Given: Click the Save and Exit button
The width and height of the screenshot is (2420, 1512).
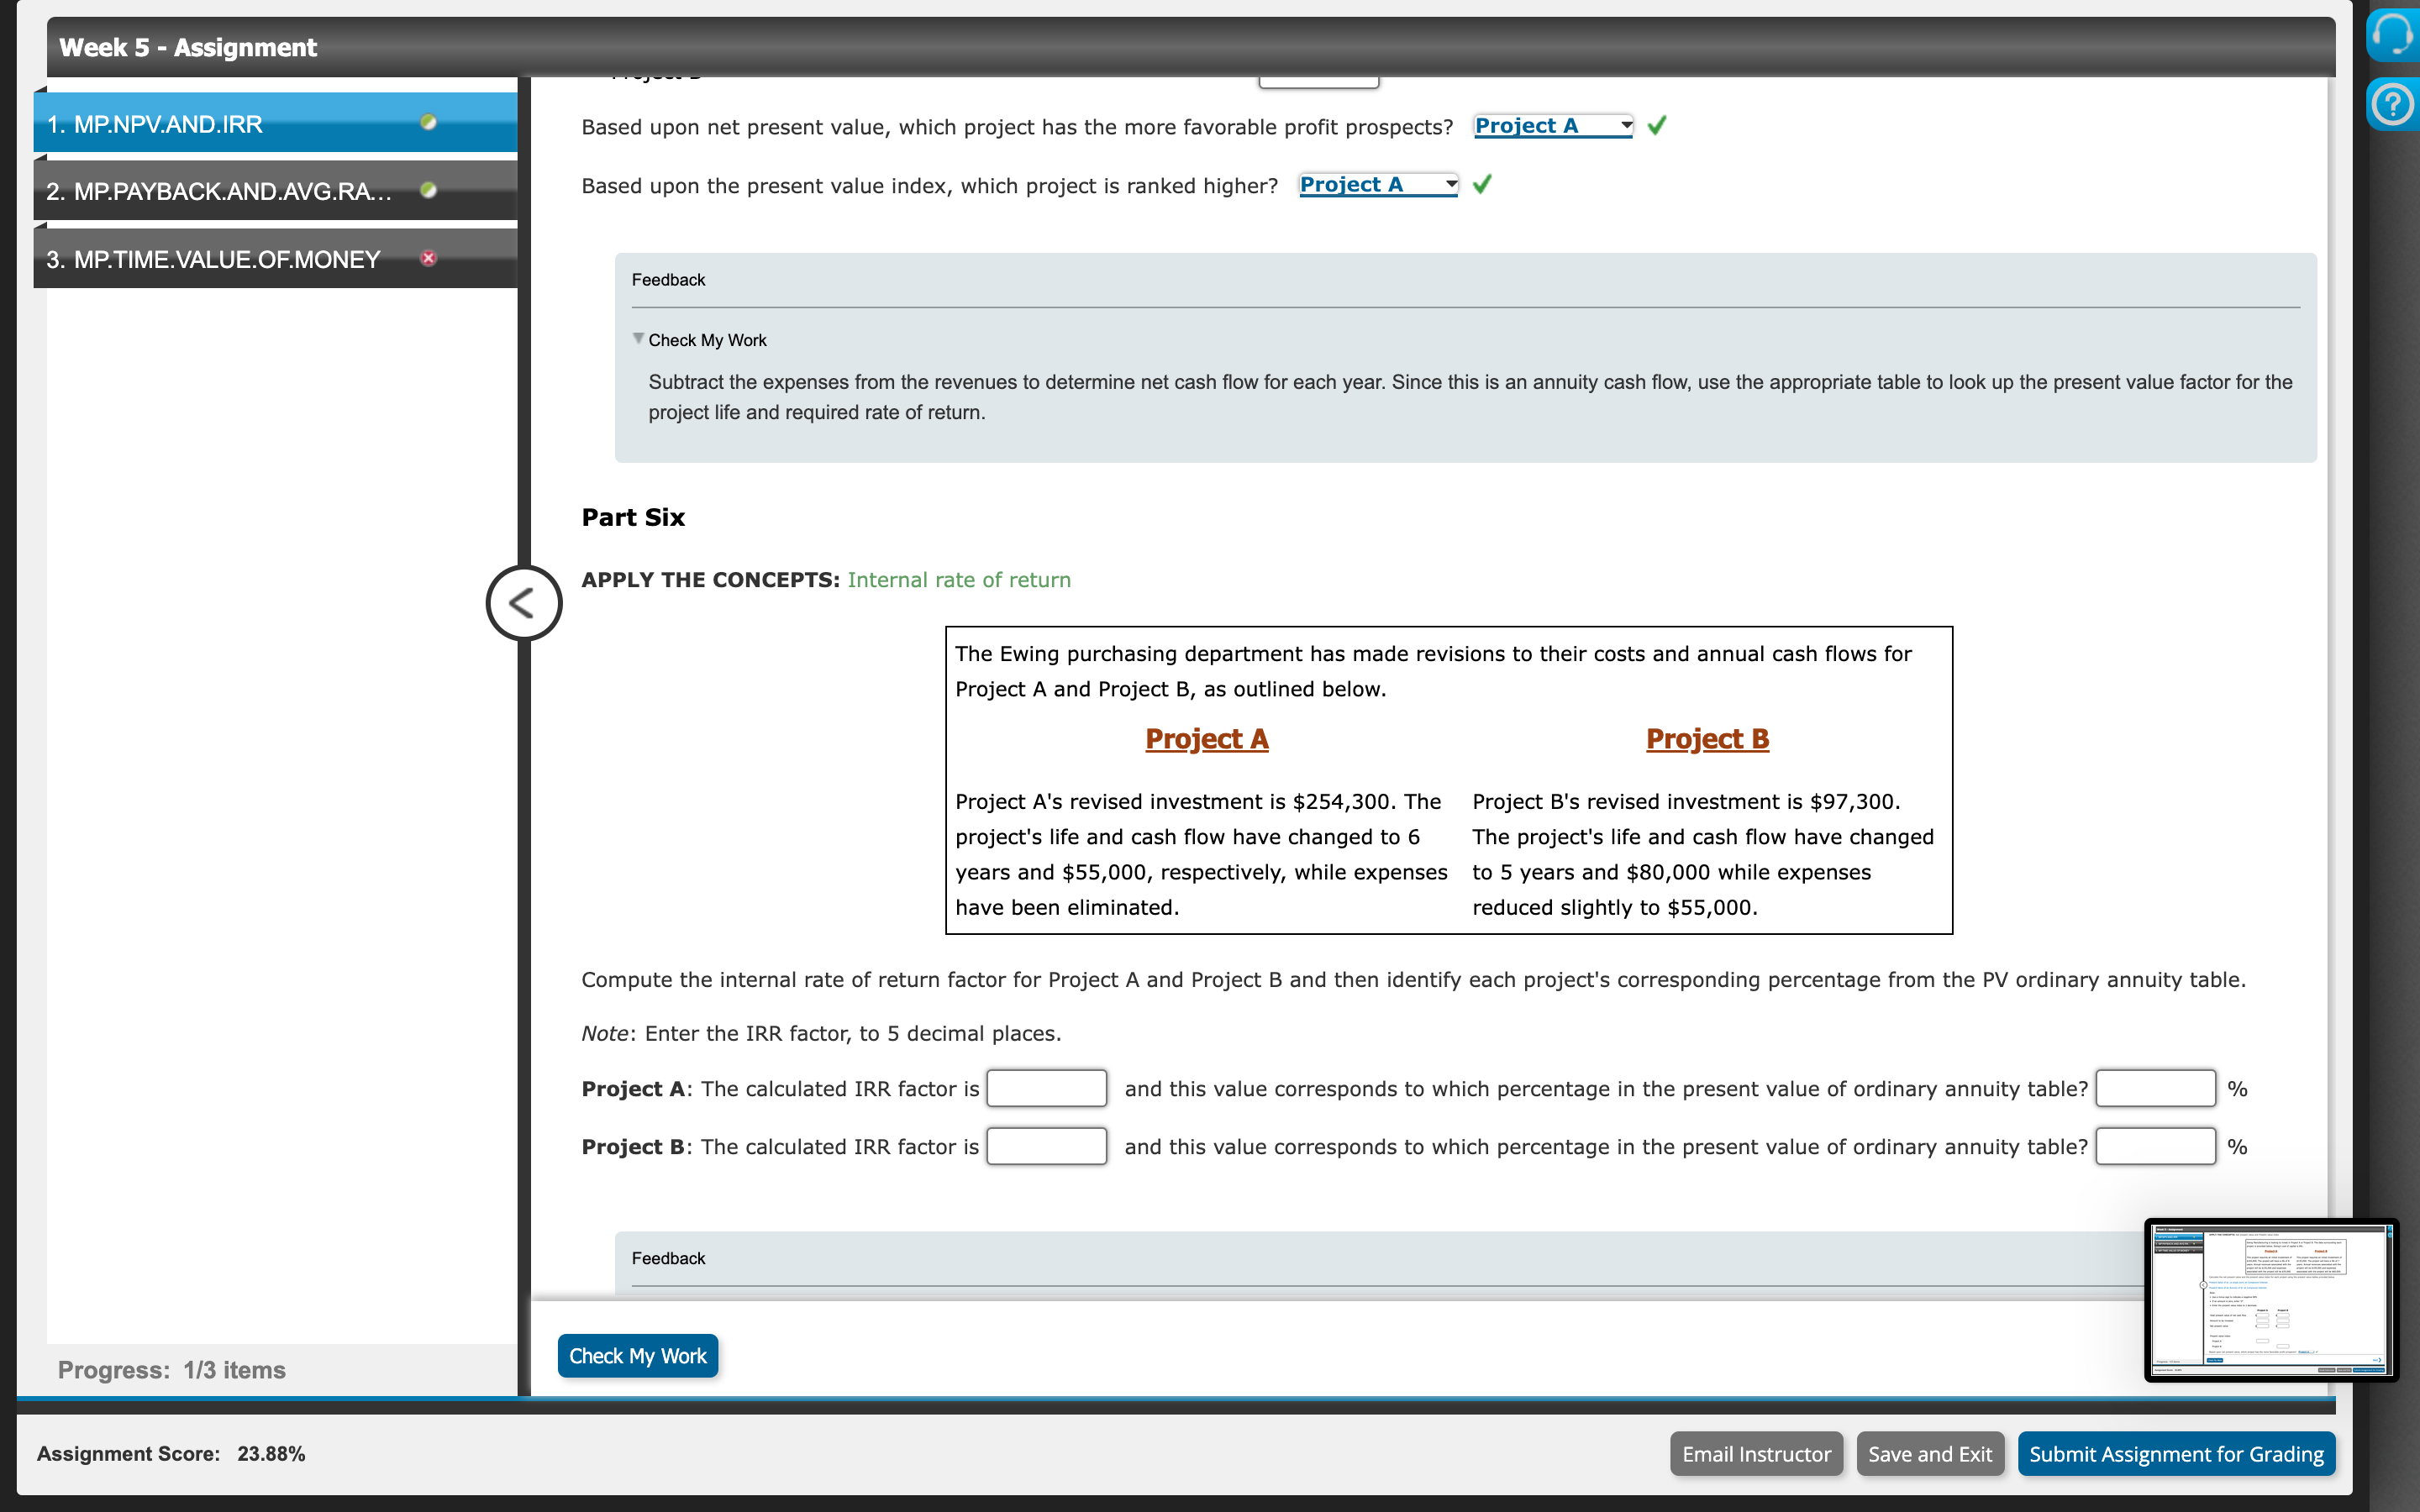Looking at the screenshot, I should (1929, 1453).
